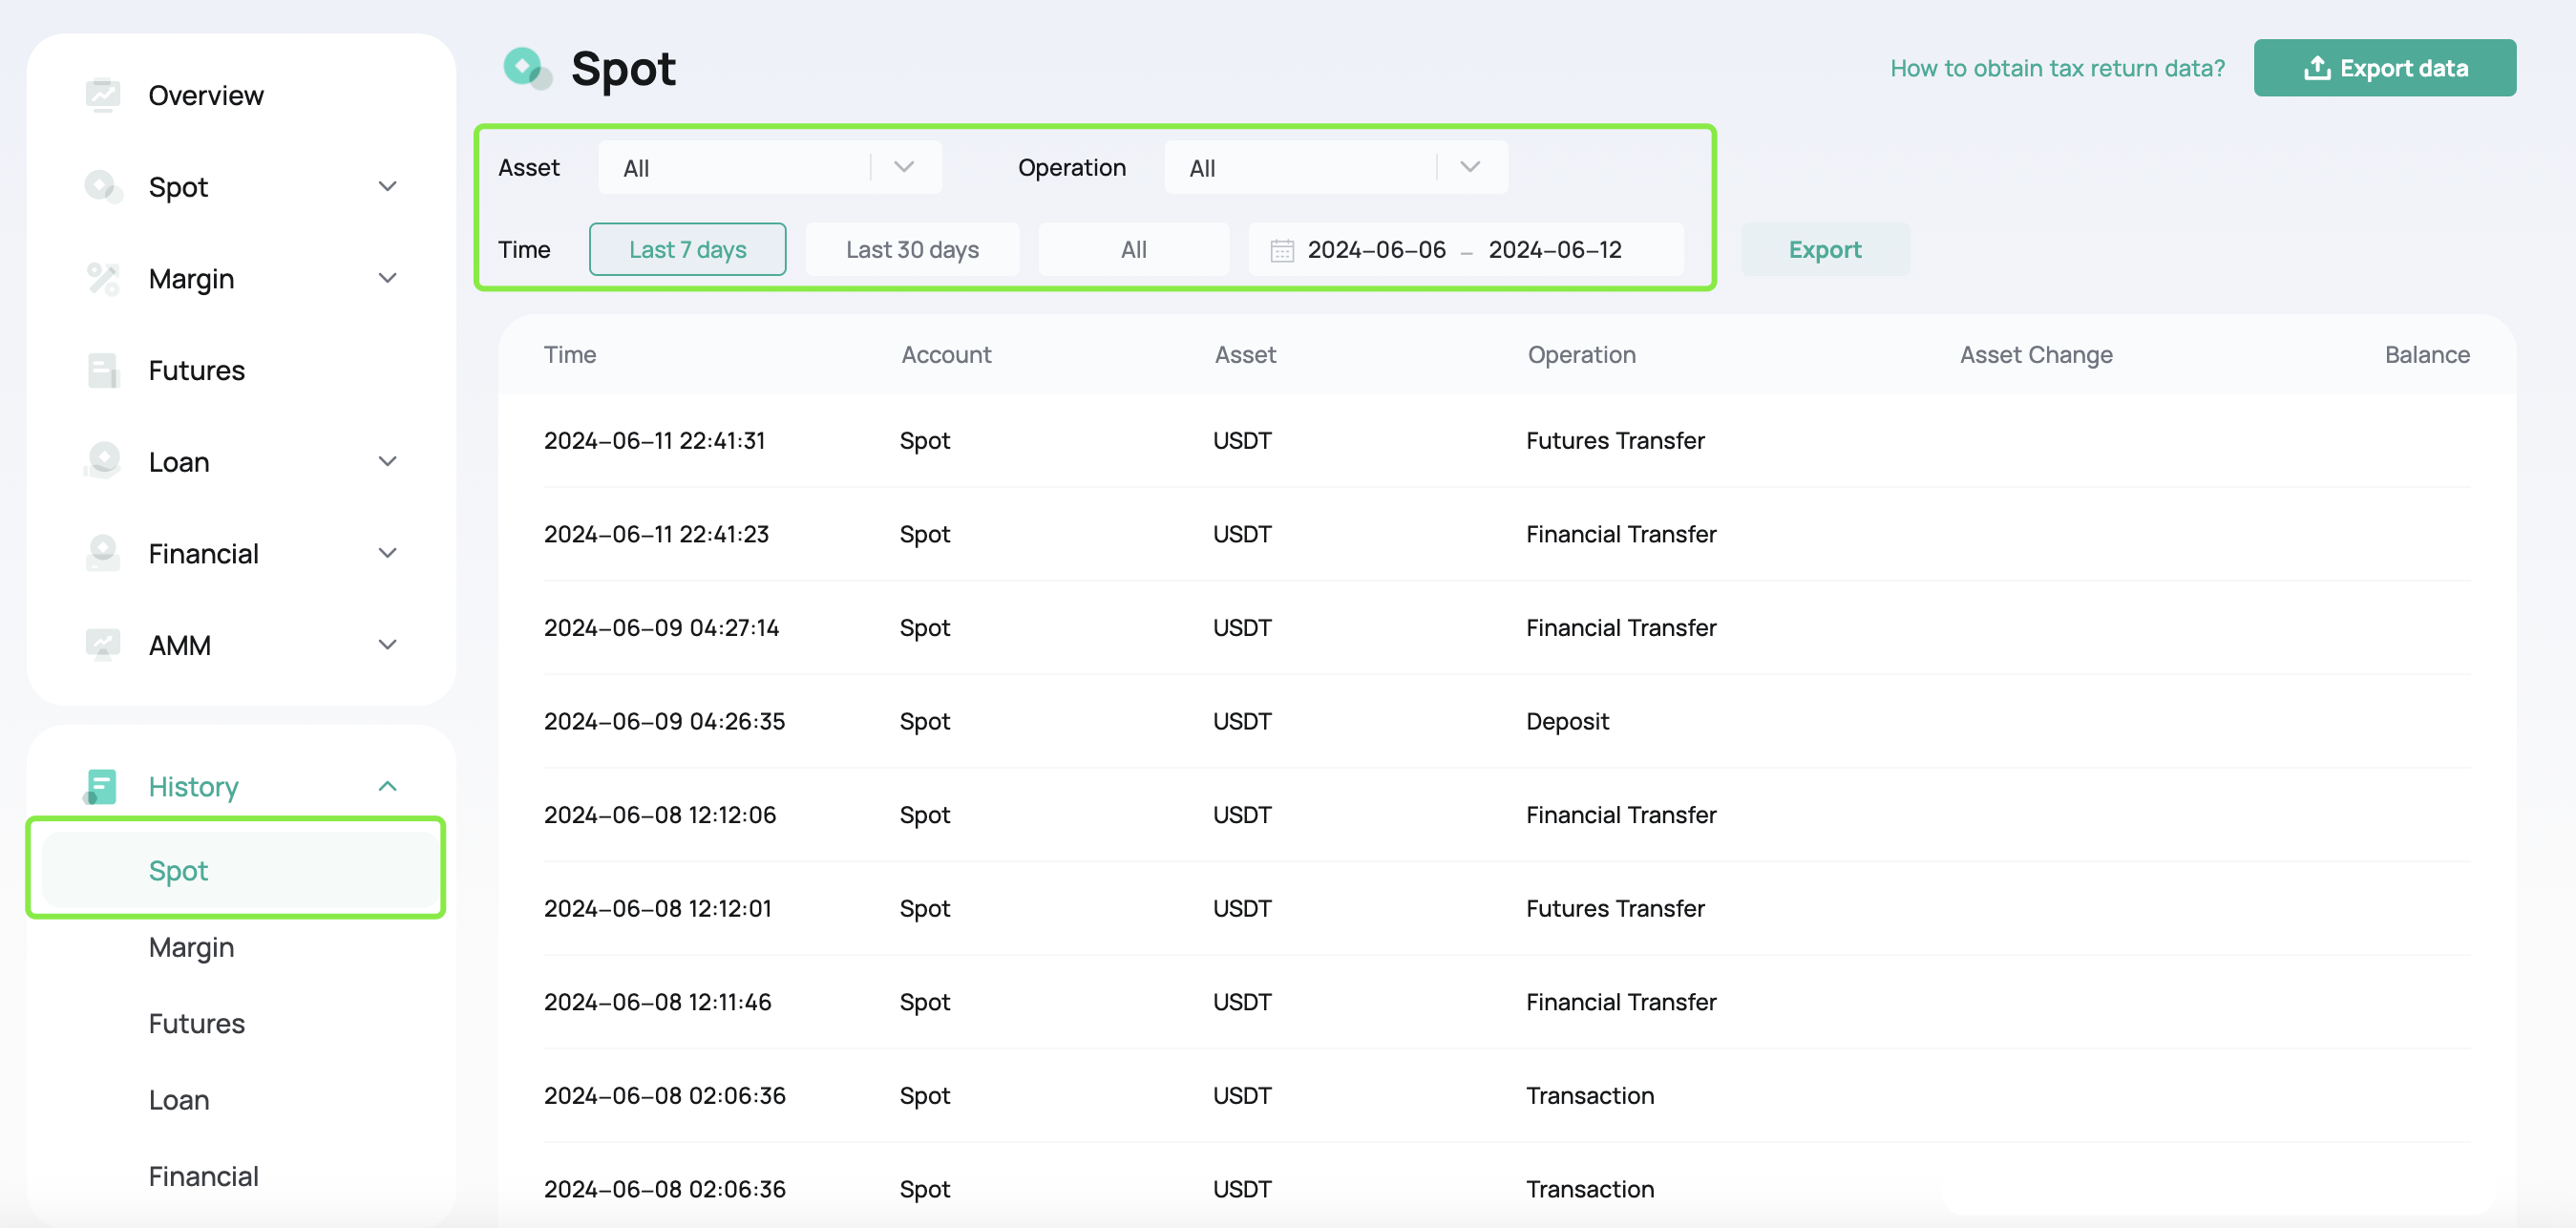Click the AMM icon in sidebar
The width and height of the screenshot is (2576, 1228).
point(103,645)
